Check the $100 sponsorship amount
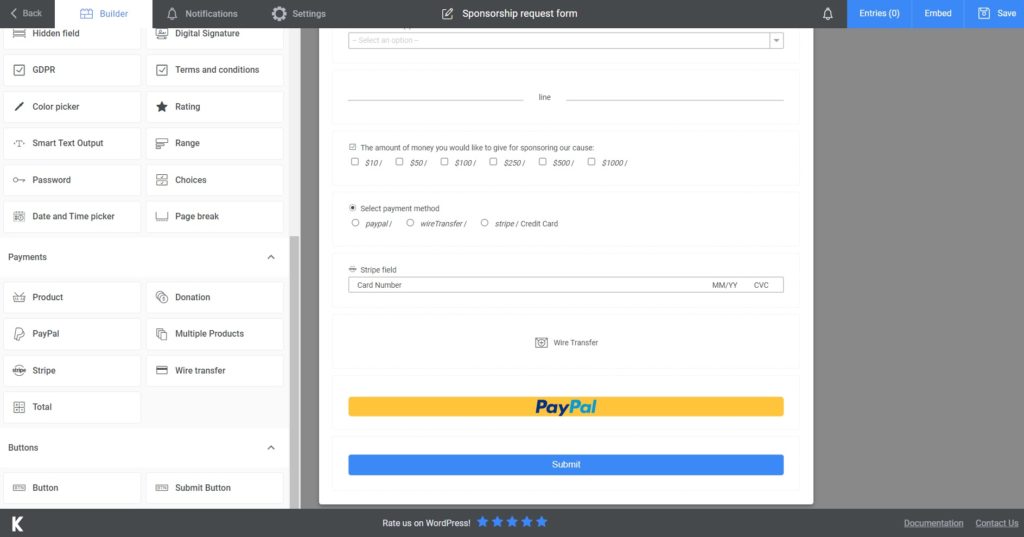The width and height of the screenshot is (1024, 537). (444, 161)
